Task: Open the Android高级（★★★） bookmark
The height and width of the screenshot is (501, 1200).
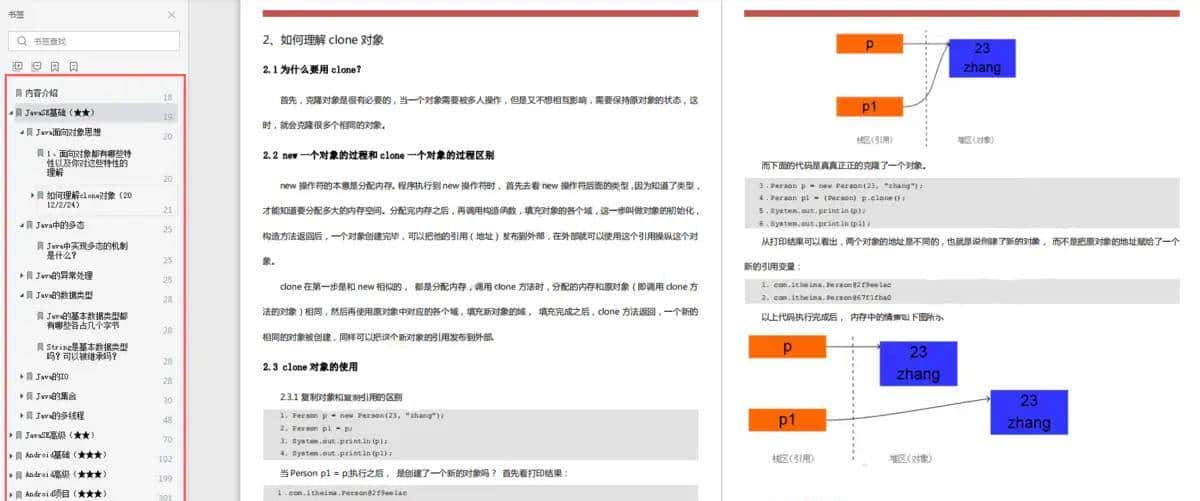Action: tap(65, 474)
